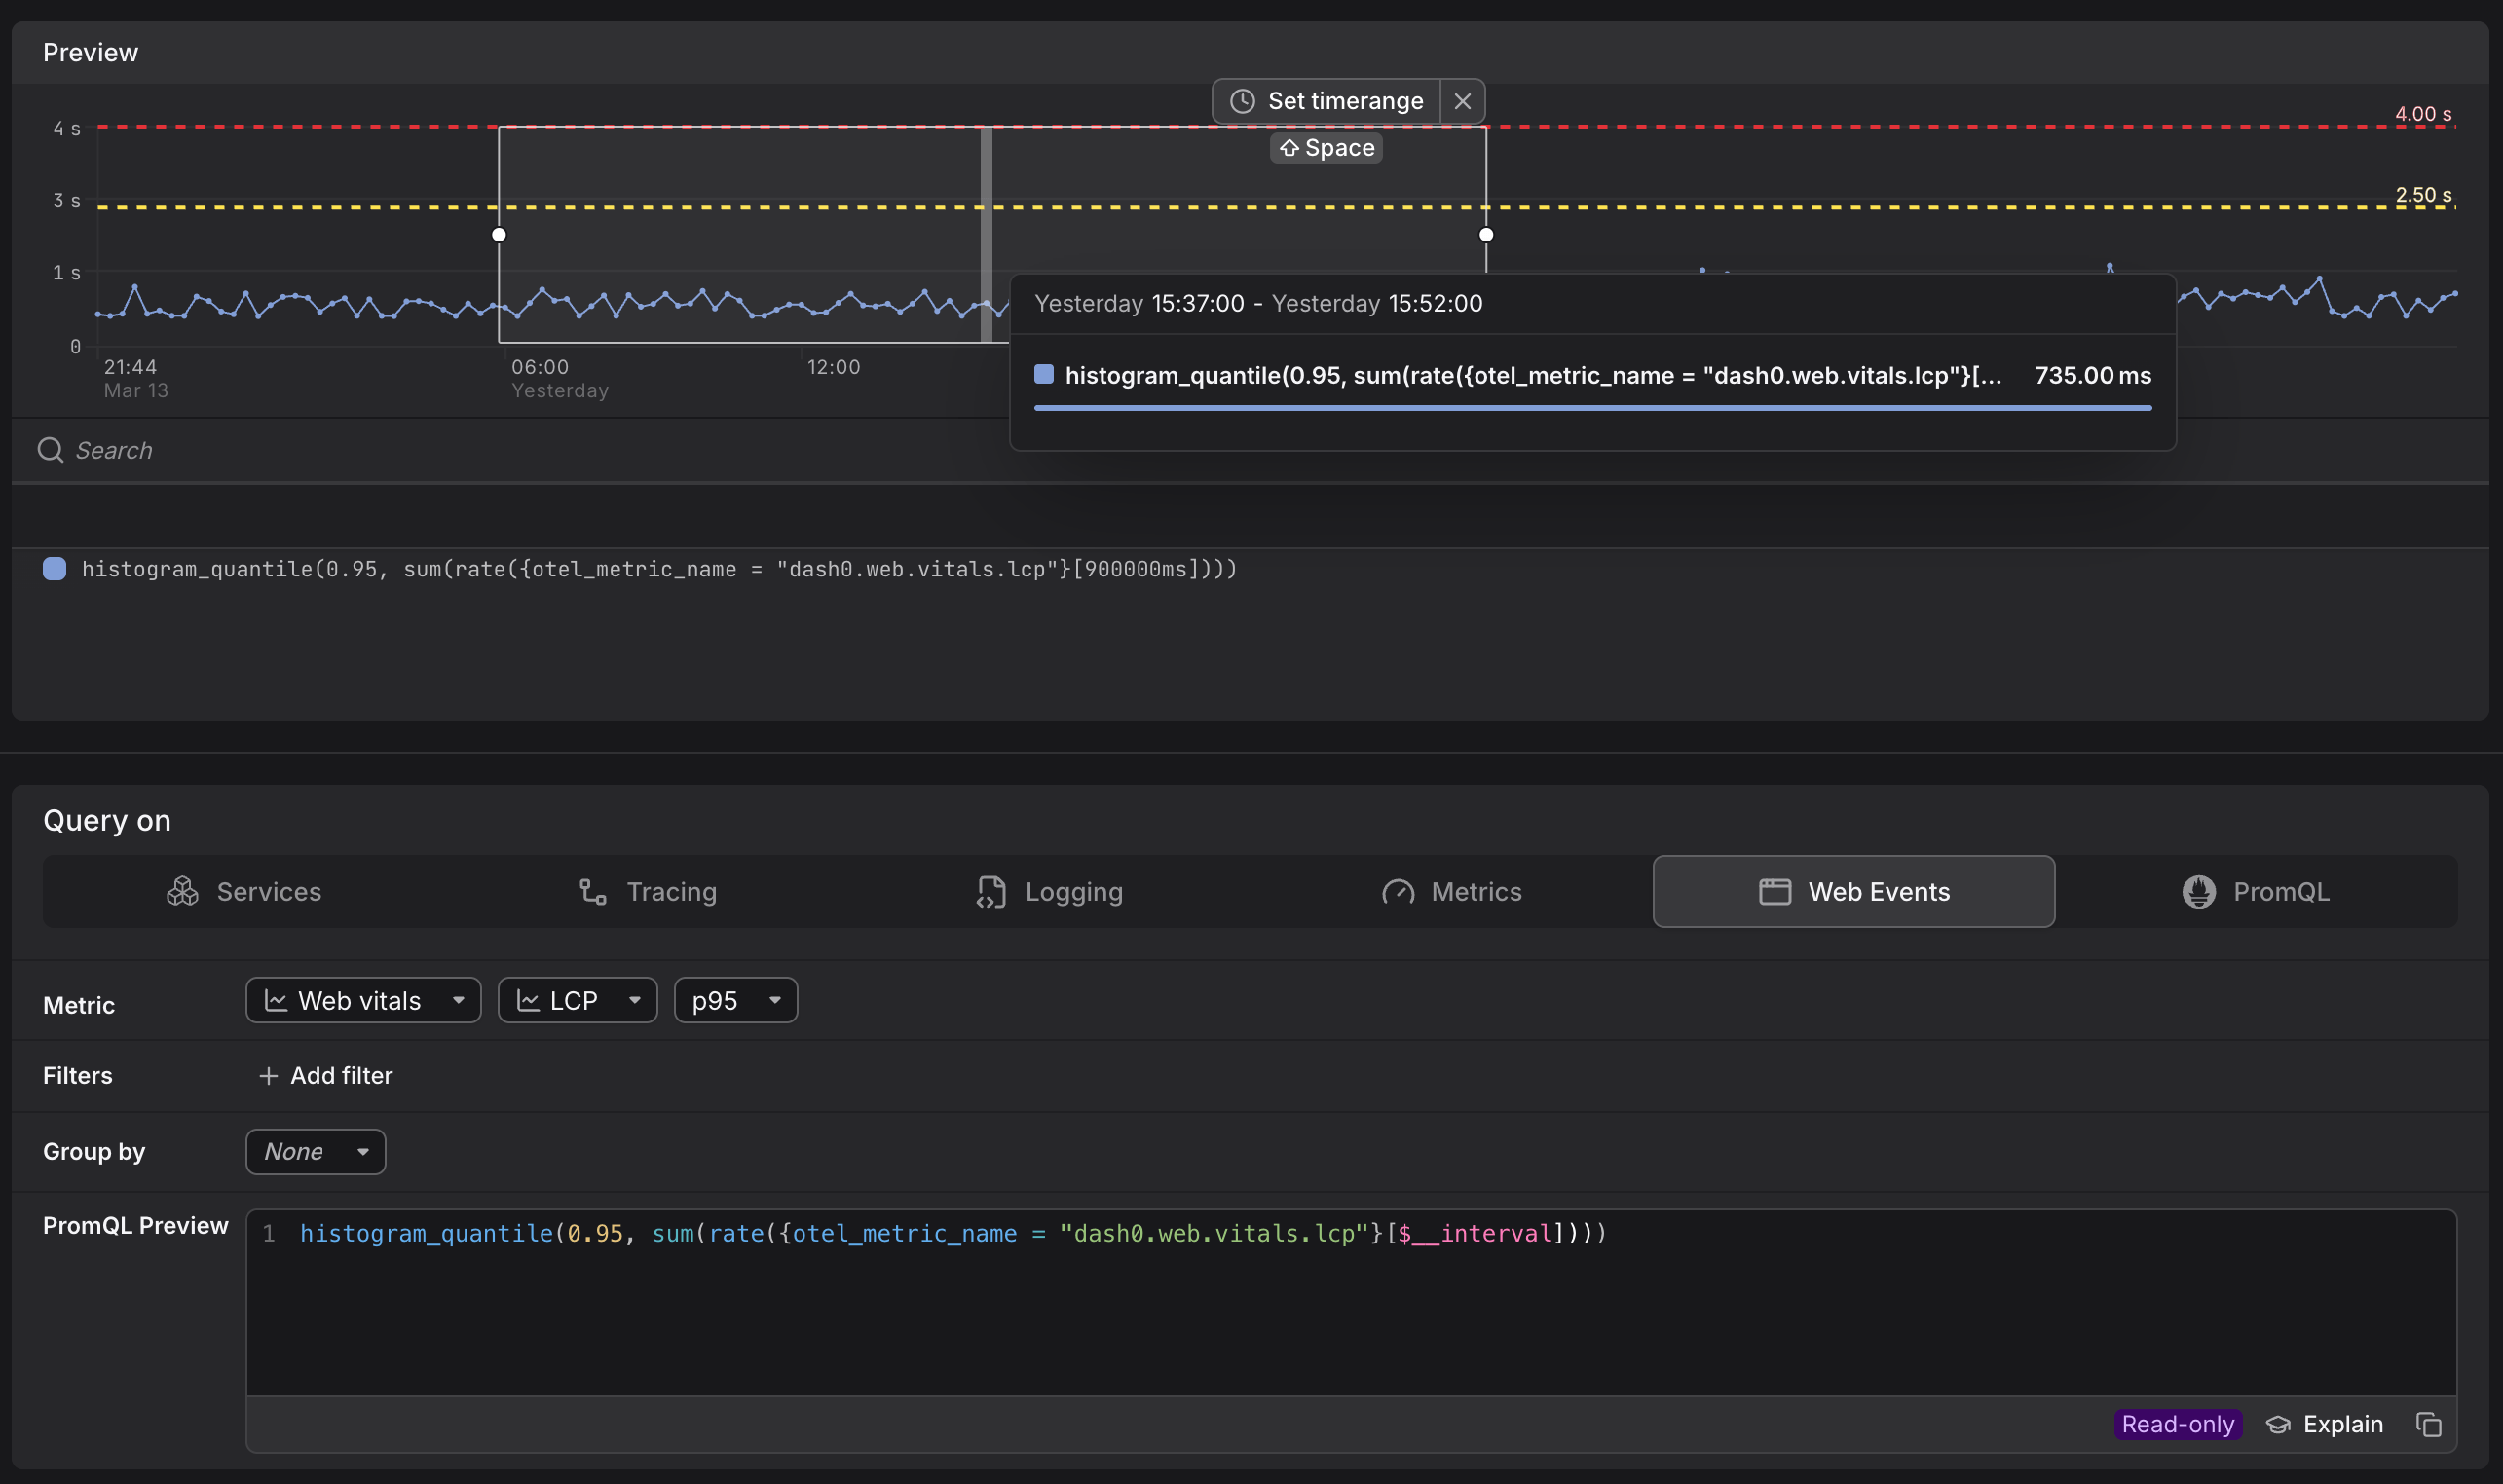
Task: Copy the PromQL query using copy icon
Action: [2429, 1423]
